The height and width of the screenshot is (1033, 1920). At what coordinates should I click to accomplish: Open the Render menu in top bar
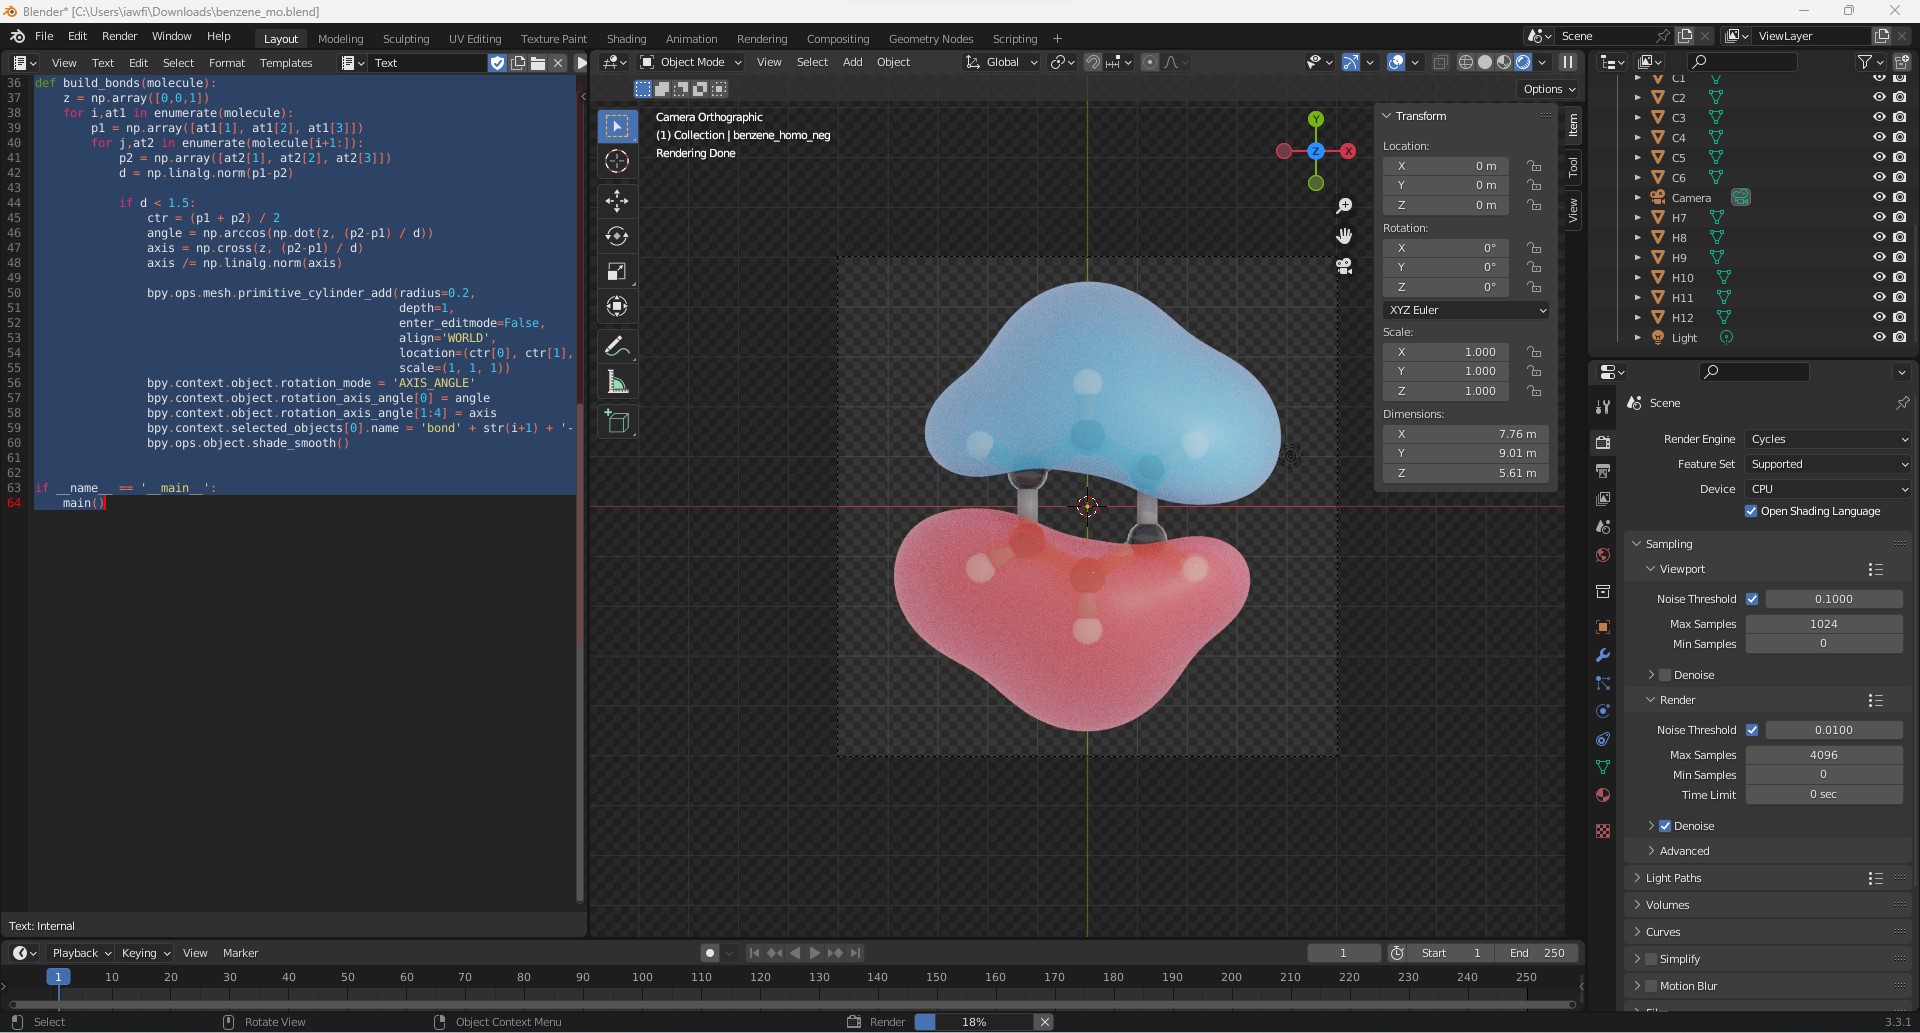119,36
